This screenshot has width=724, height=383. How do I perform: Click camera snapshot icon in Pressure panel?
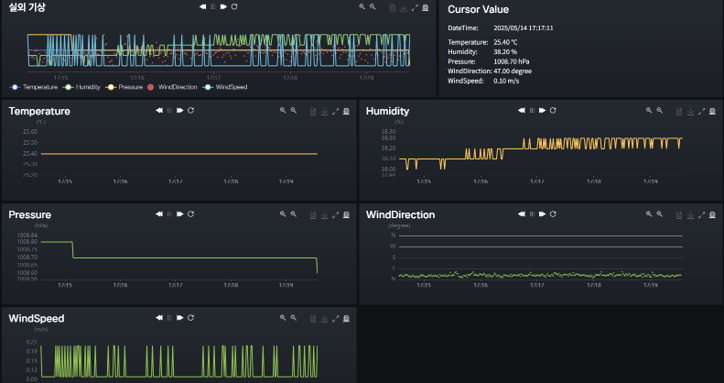[x=346, y=215]
